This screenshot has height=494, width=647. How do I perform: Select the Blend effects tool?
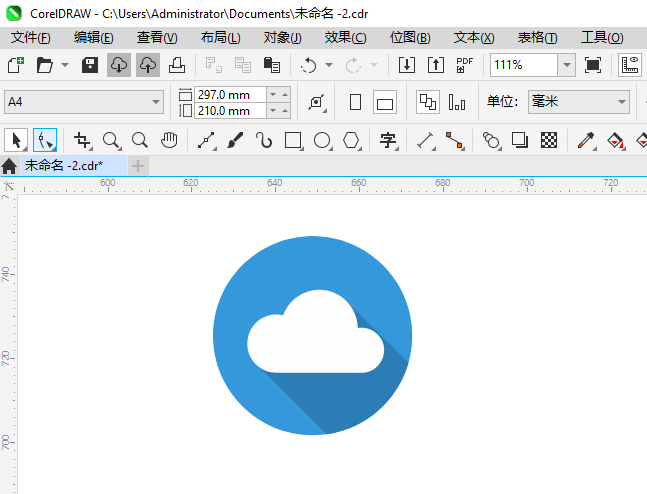point(491,140)
